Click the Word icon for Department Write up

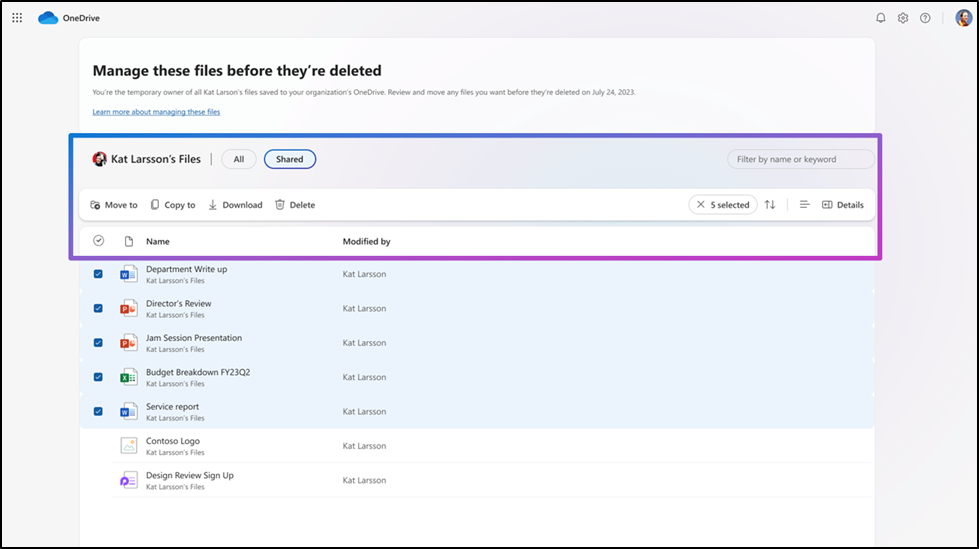tap(128, 274)
